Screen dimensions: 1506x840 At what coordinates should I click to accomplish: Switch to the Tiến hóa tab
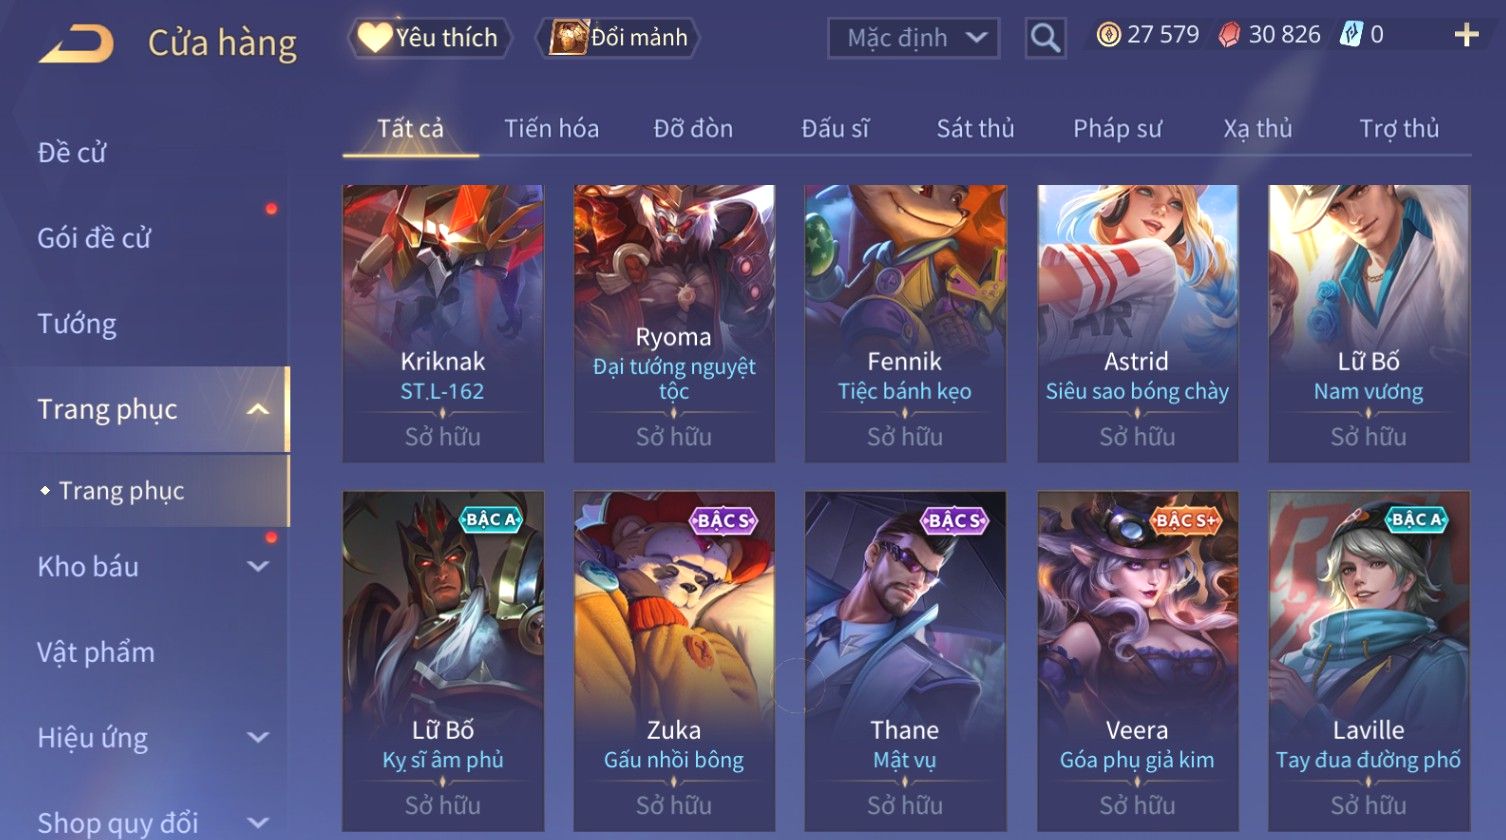551,128
